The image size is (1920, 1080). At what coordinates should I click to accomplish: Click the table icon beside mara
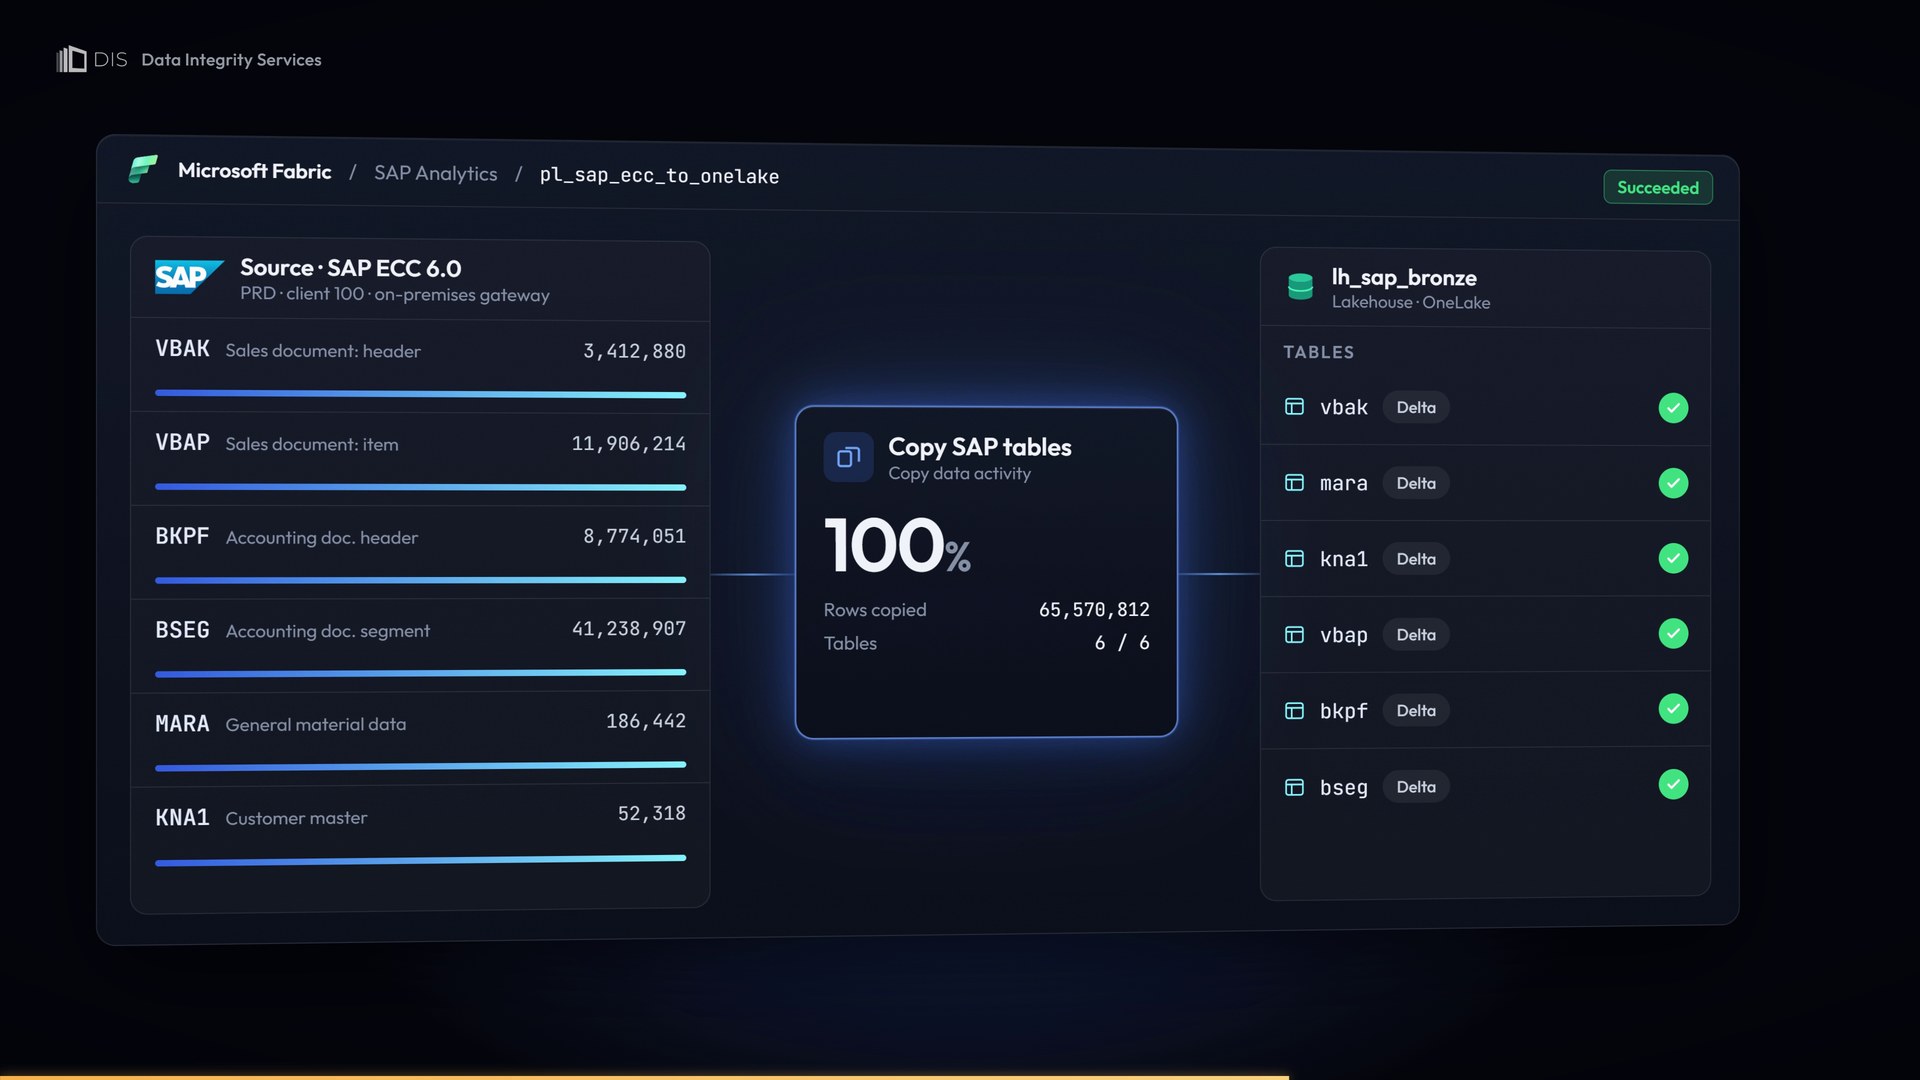[x=1294, y=483]
